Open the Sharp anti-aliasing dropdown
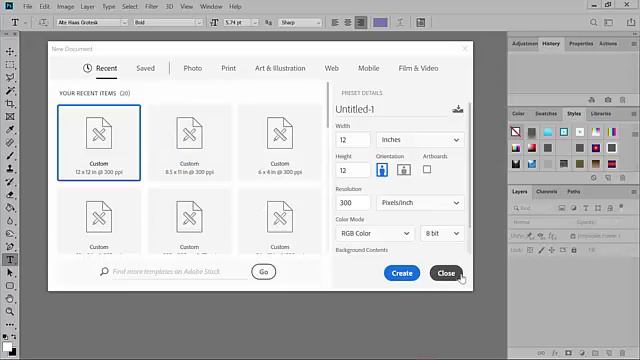 point(300,22)
